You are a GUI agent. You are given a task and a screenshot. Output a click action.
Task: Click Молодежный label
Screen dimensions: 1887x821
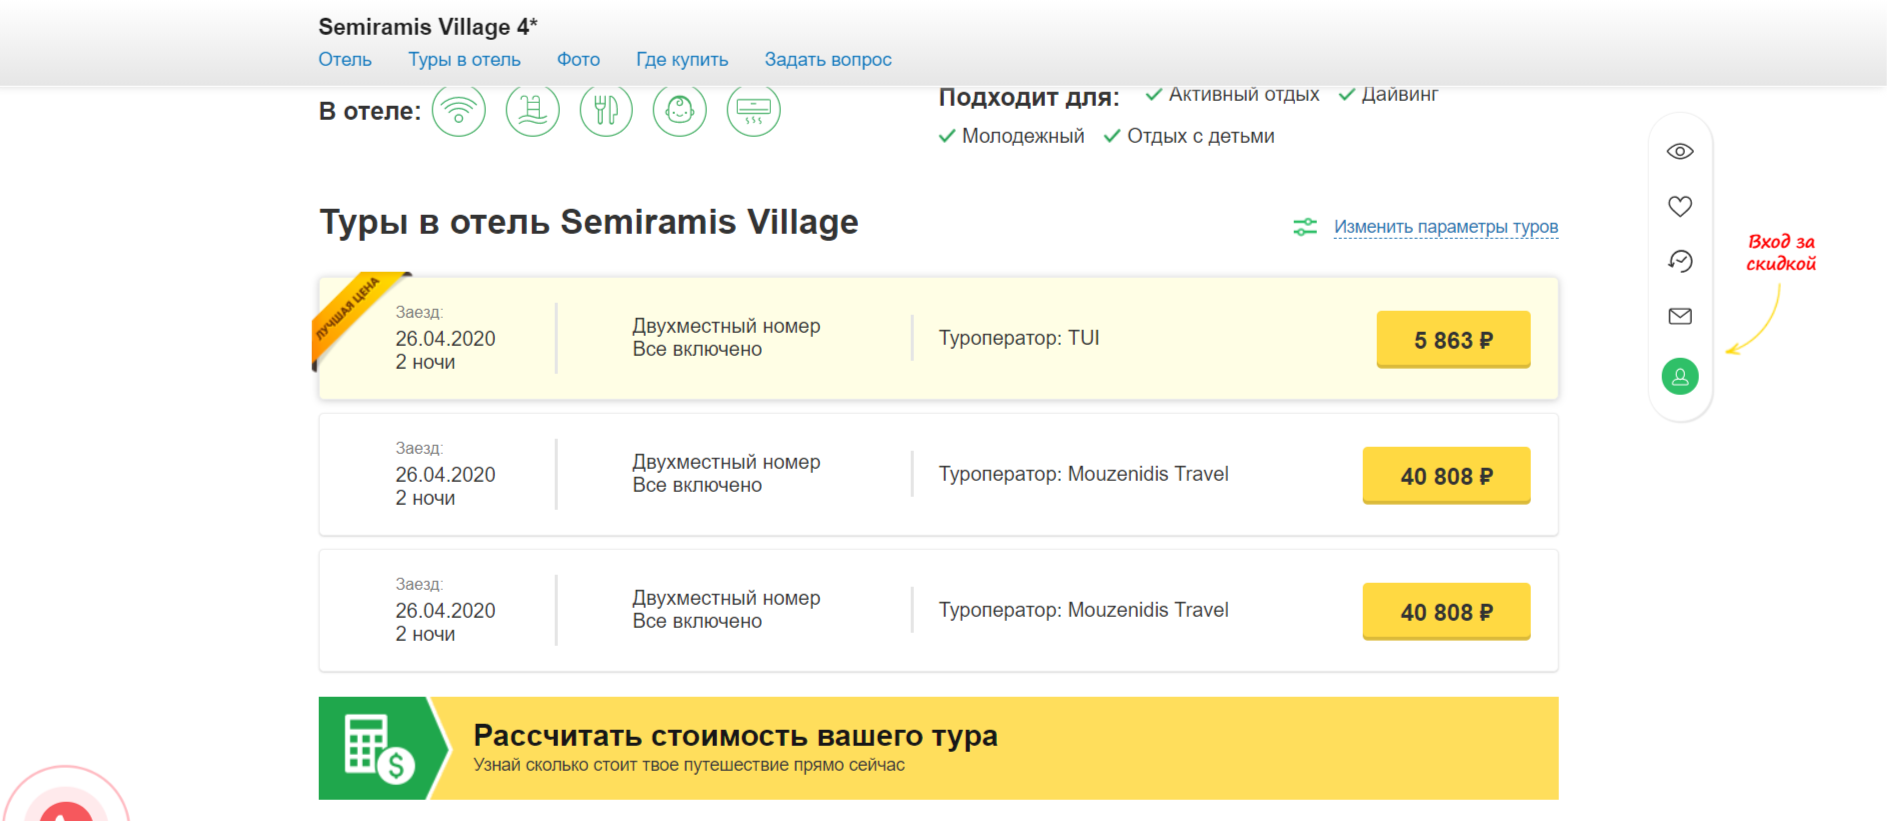click(x=1023, y=136)
